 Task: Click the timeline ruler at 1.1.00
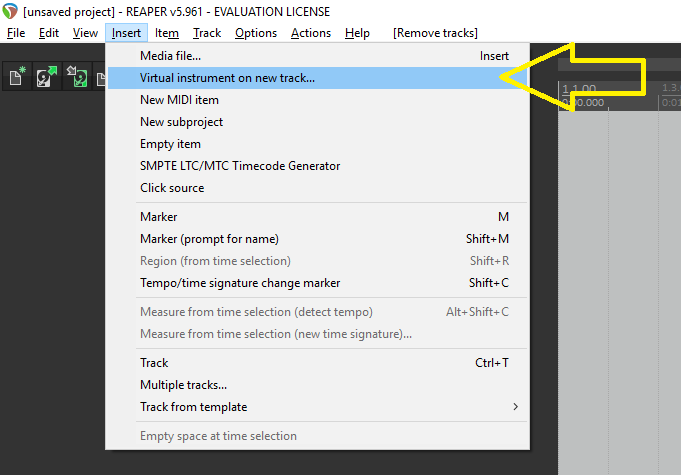(579, 89)
